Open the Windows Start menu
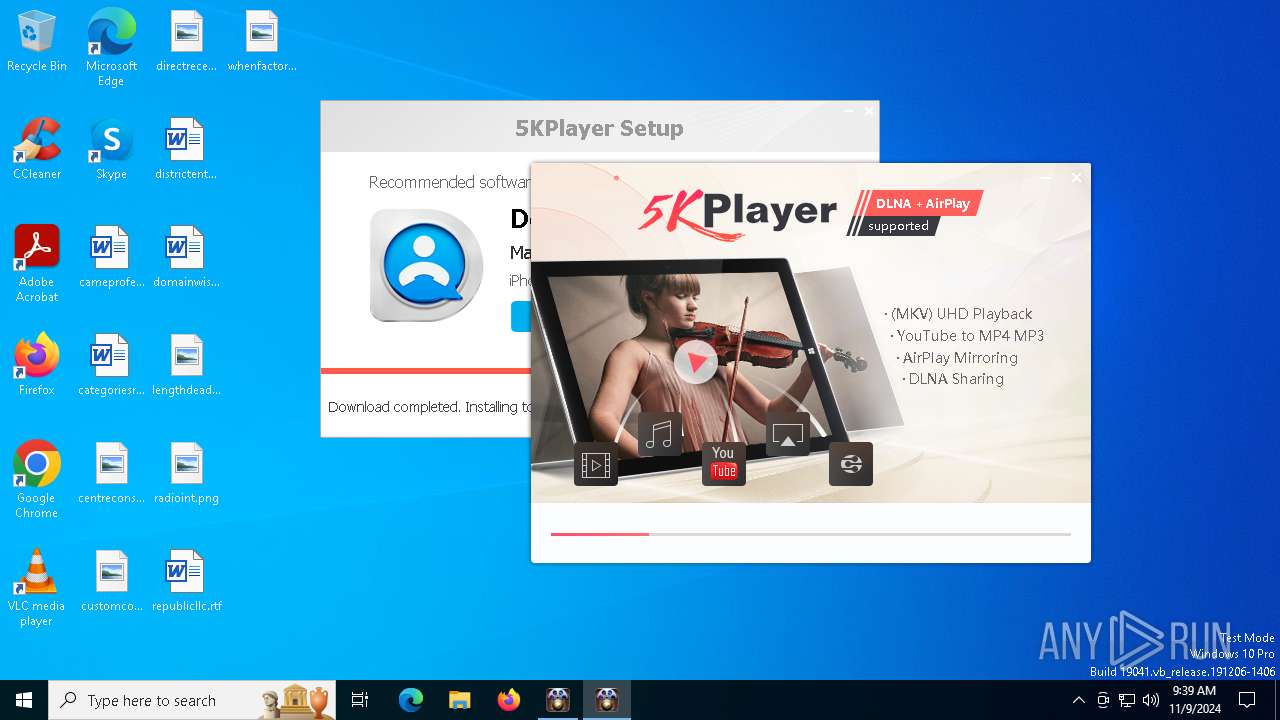Image resolution: width=1280 pixels, height=720 pixels. coord(24,700)
